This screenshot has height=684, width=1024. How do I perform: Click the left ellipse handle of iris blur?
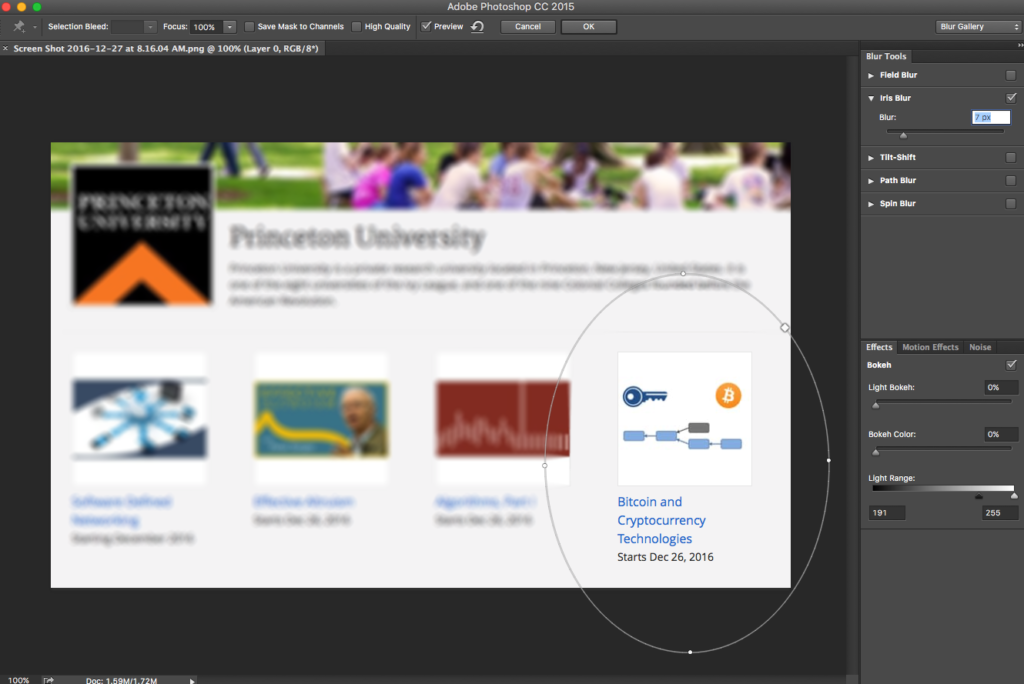point(545,466)
